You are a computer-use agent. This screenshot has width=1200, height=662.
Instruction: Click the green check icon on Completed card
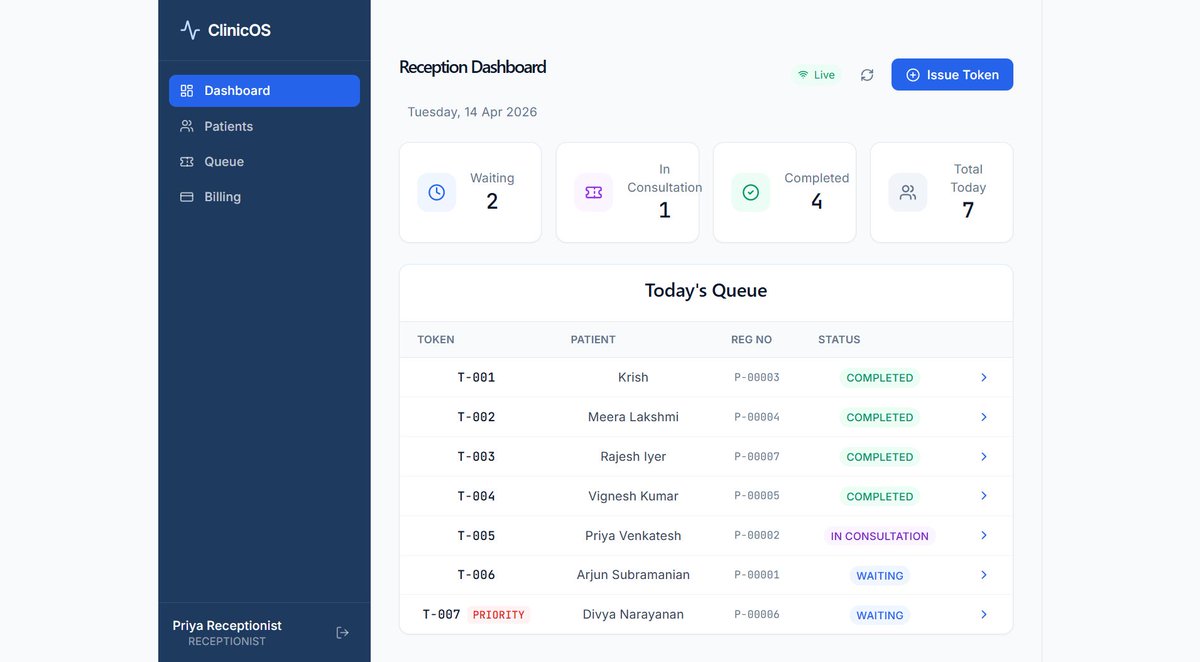(x=750, y=191)
